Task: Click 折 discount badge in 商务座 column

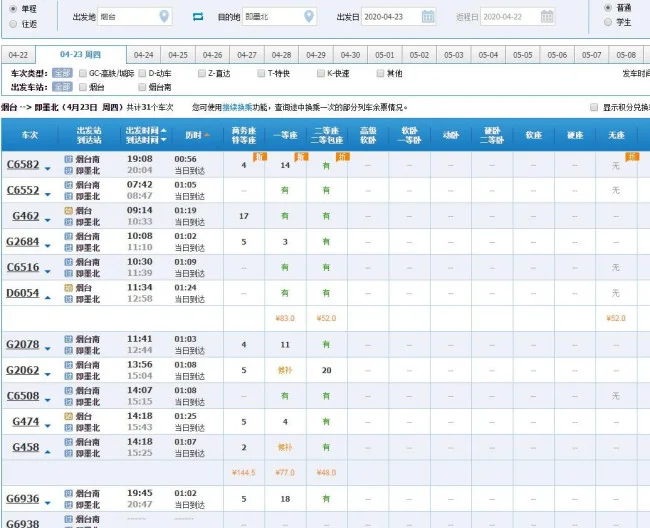Action: [260, 157]
